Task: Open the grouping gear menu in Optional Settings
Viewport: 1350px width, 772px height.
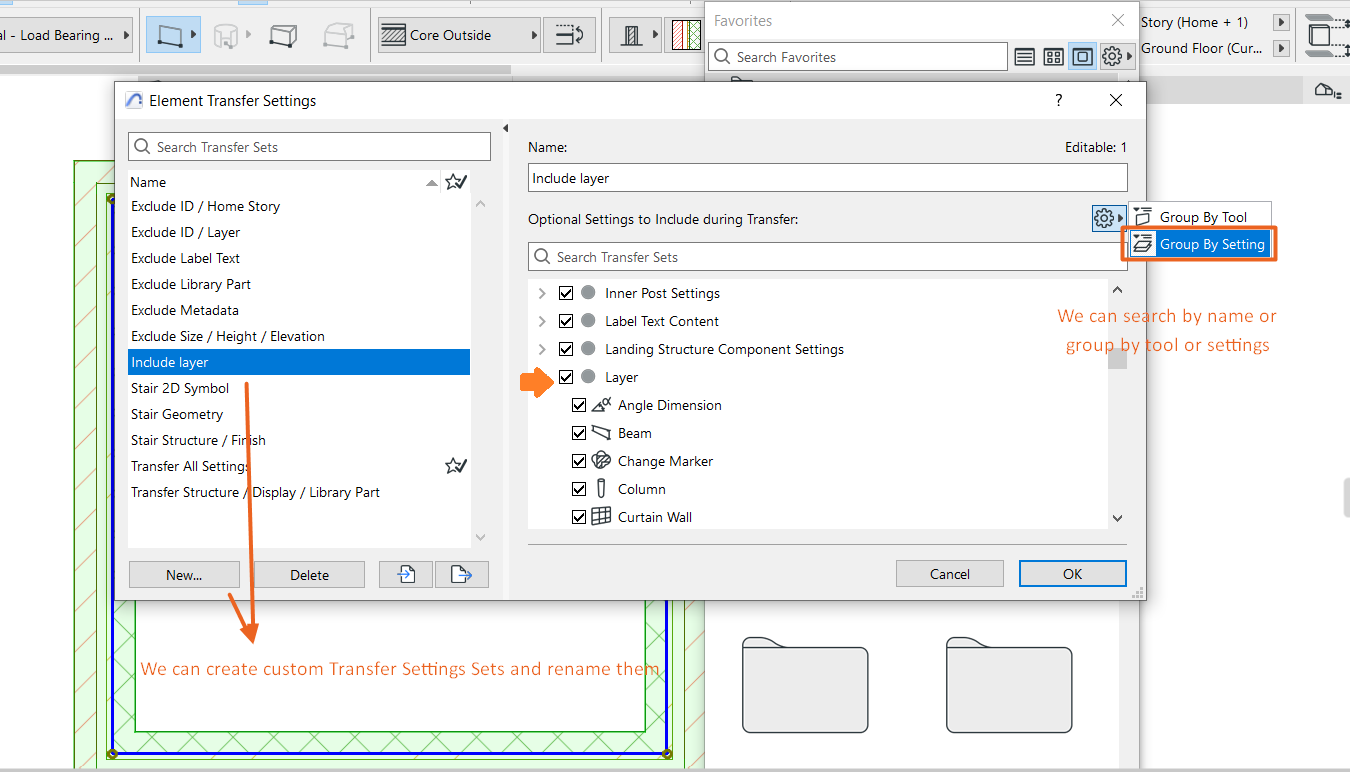Action: point(1108,218)
